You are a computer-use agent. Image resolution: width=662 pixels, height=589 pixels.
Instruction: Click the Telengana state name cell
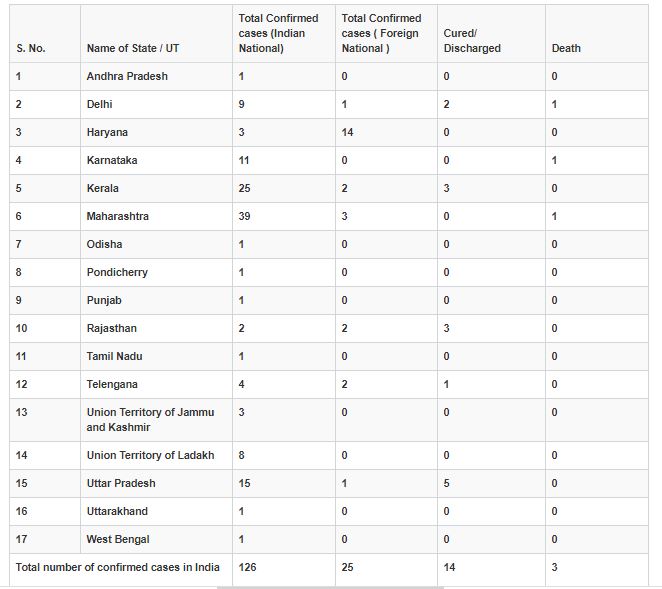pyautogui.click(x=112, y=384)
